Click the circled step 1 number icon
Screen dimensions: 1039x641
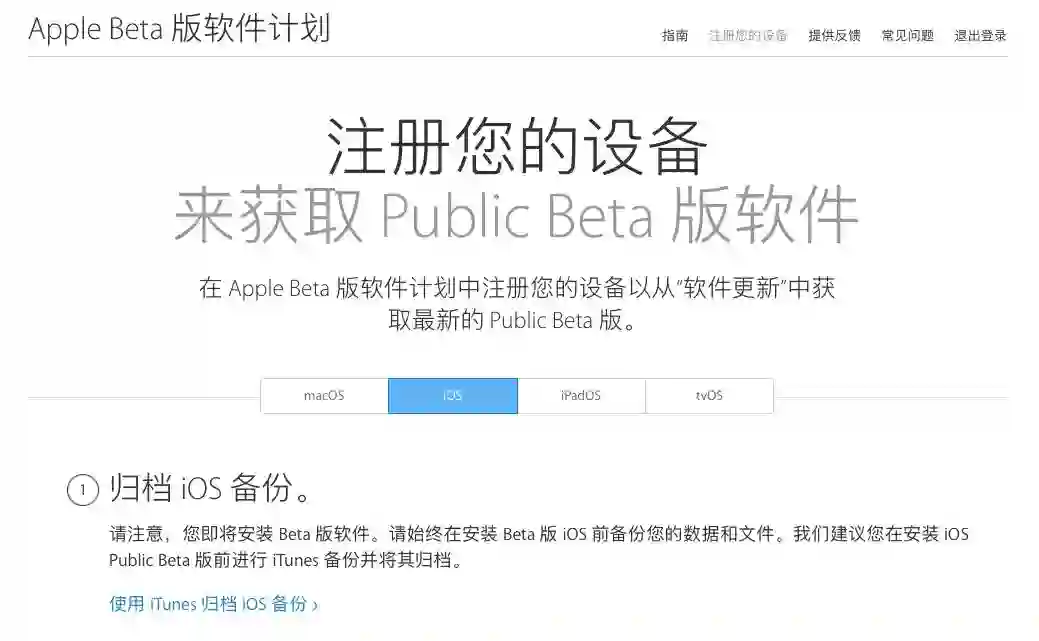pos(83,490)
